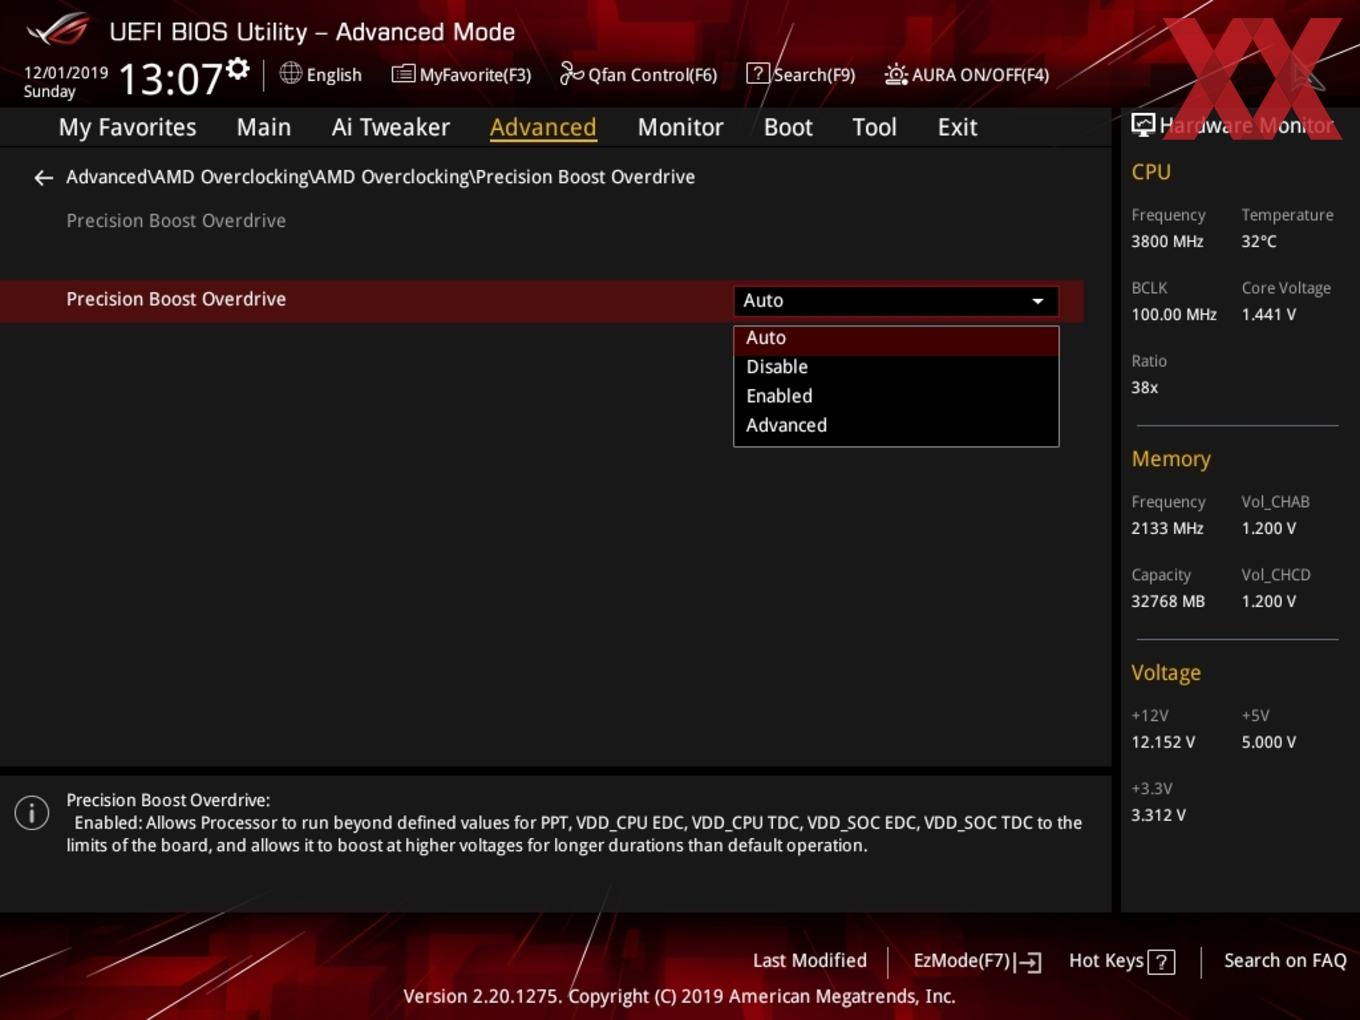Select the Precision Boost Overdrive setting row
This screenshot has width=1360, height=1020.
(x=541, y=301)
